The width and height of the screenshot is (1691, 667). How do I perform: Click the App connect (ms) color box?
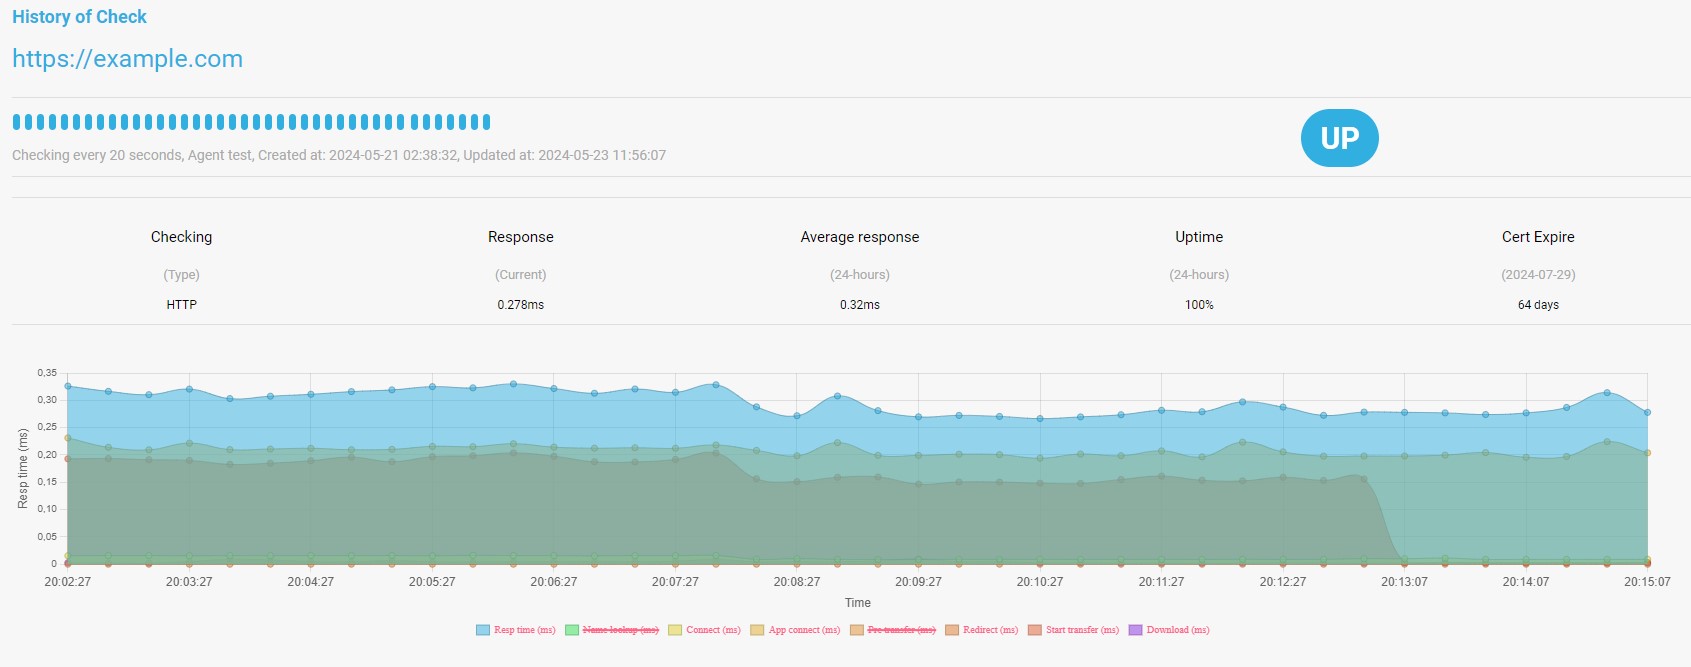point(757,630)
